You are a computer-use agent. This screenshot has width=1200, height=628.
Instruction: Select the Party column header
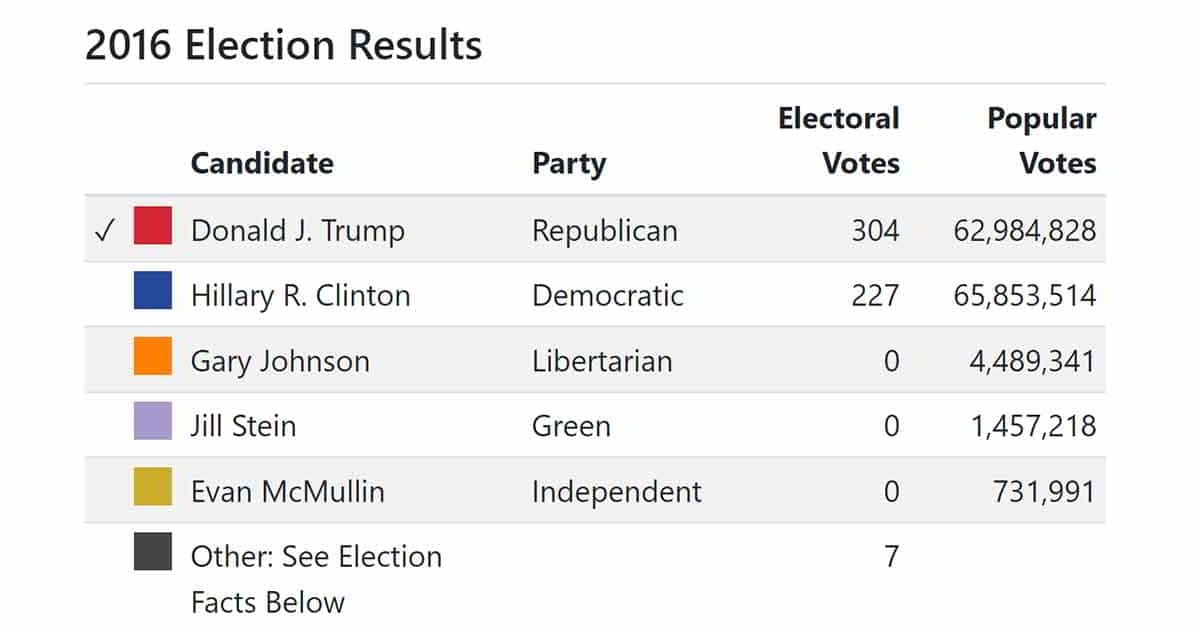point(569,163)
